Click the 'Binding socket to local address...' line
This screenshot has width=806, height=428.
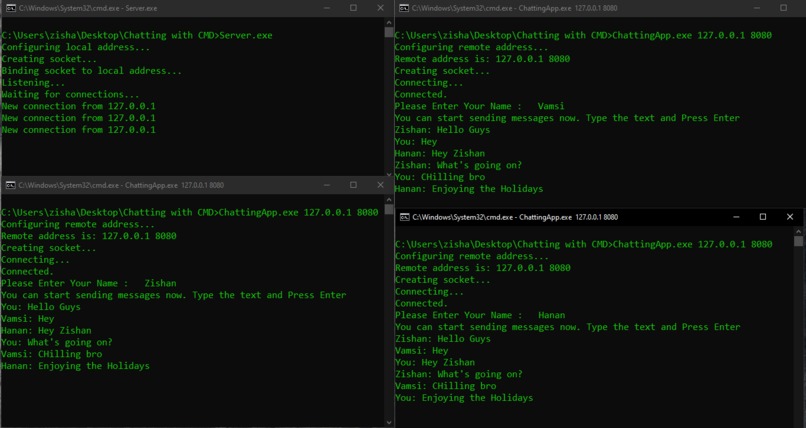pos(91,71)
